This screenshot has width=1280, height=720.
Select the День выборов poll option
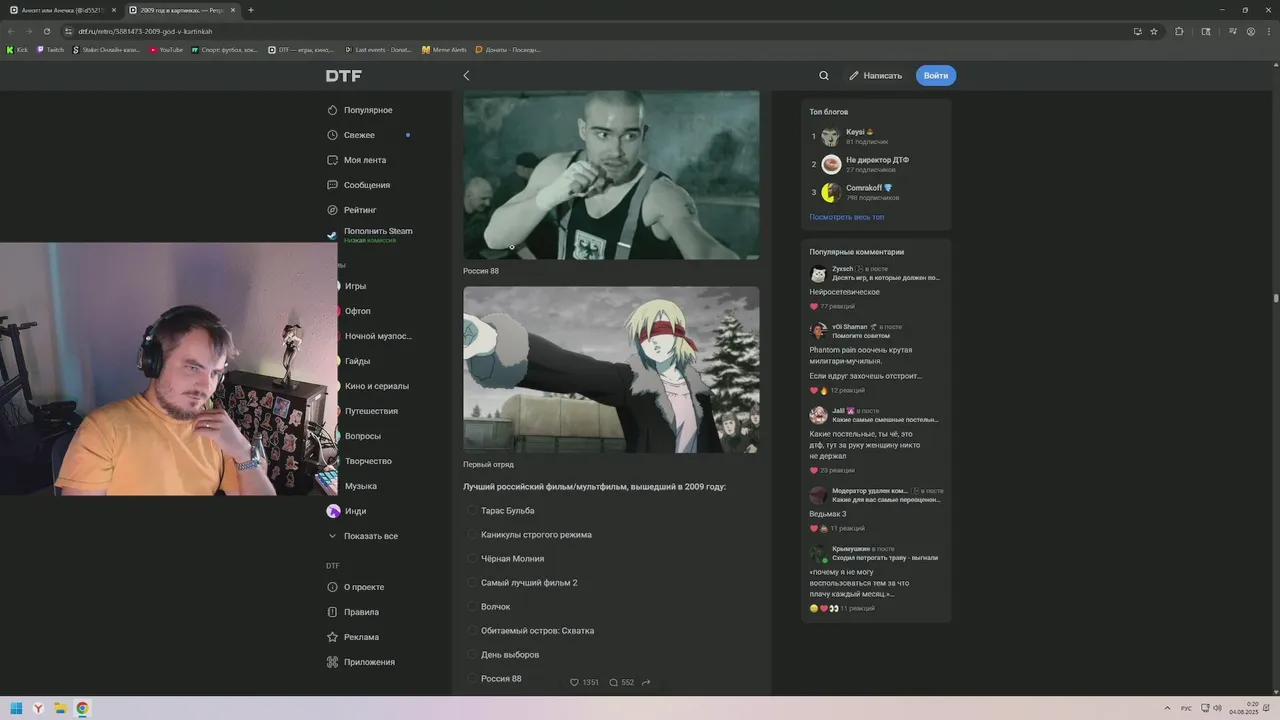coord(503,655)
